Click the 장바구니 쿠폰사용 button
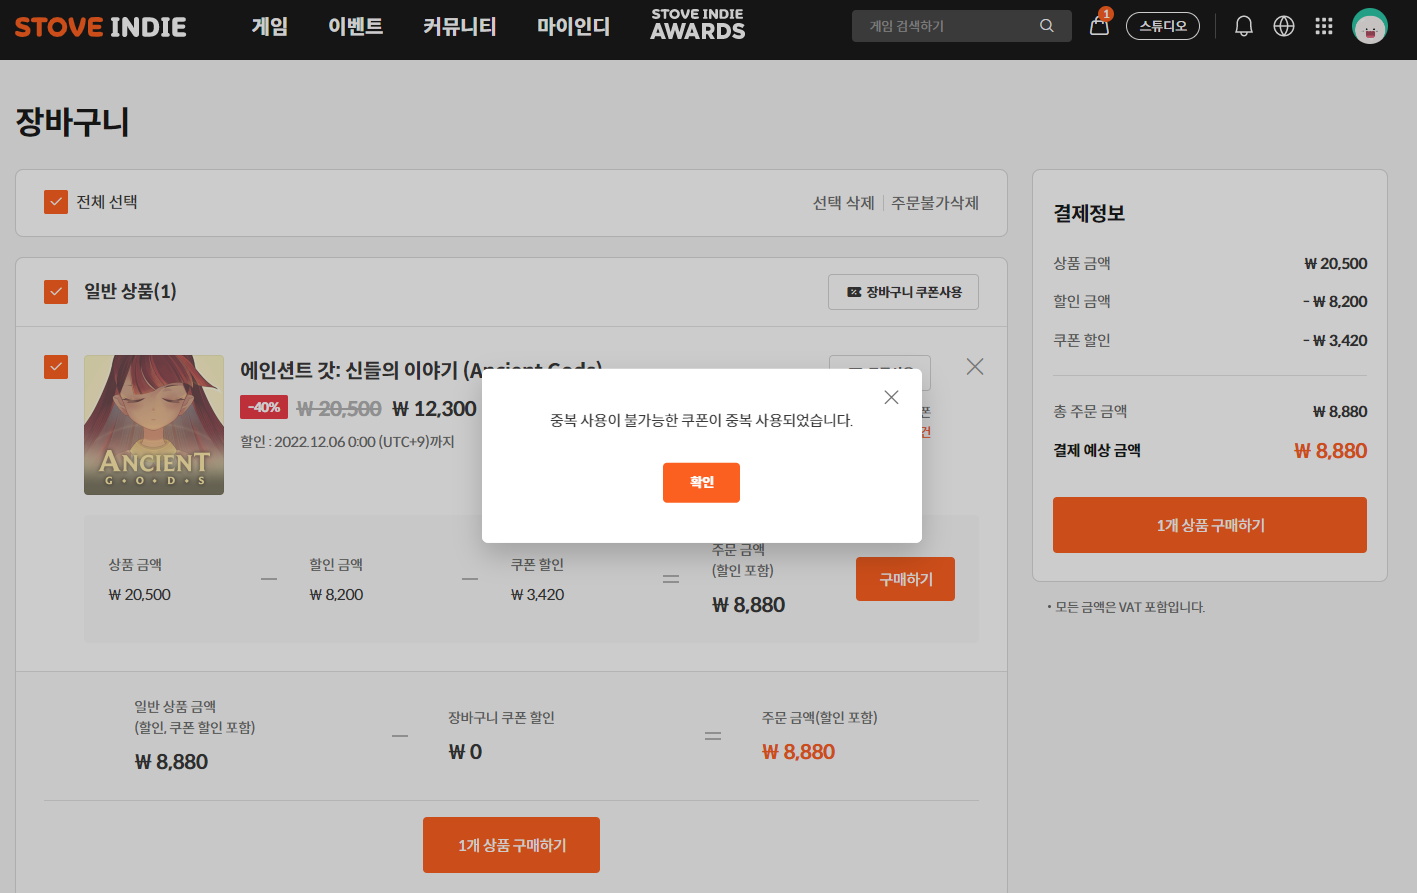 point(903,292)
